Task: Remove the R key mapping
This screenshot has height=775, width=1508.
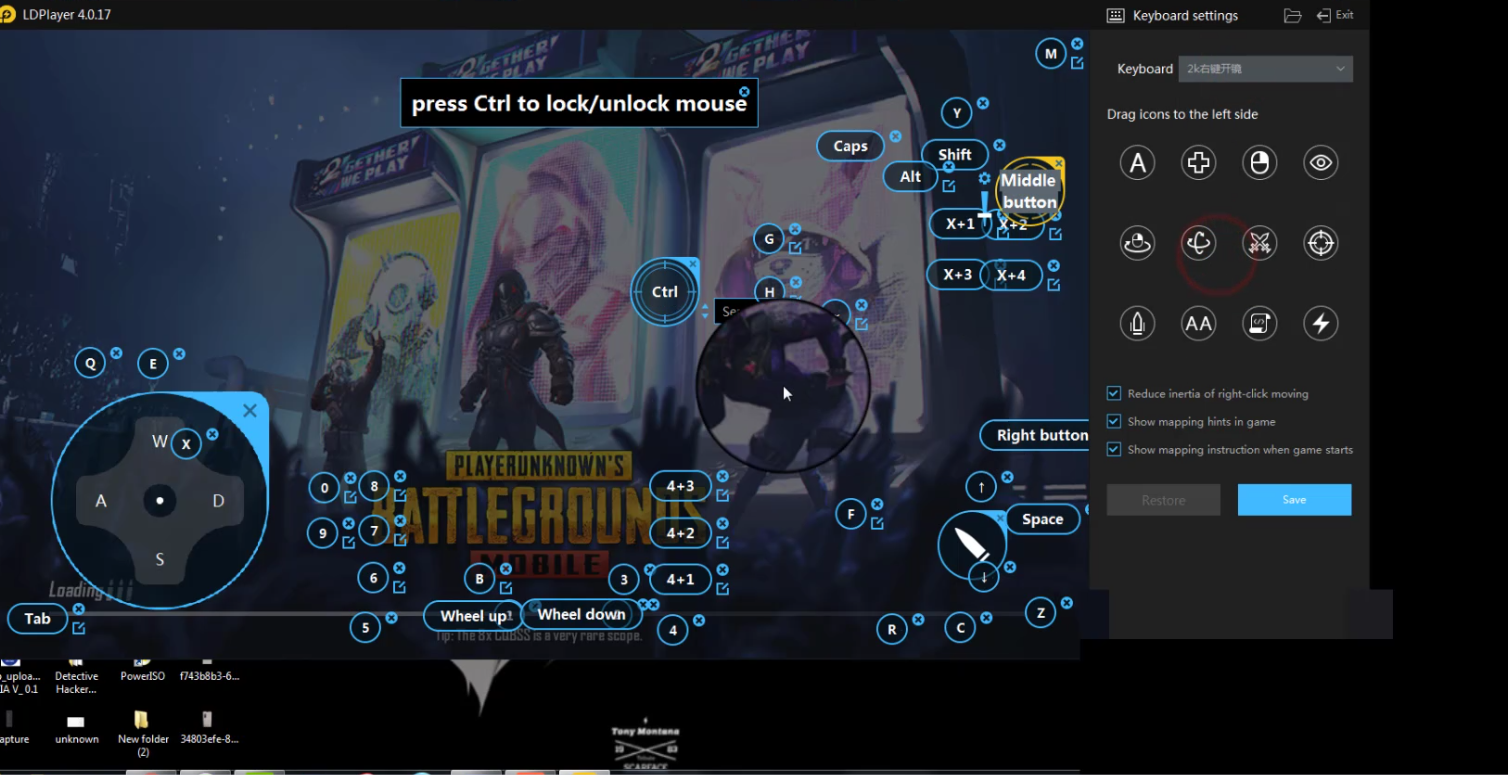Action: click(x=918, y=620)
